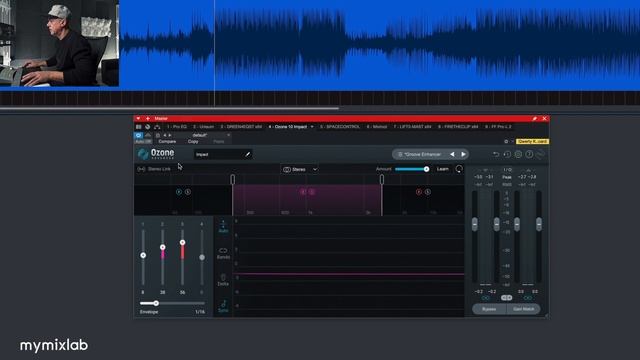Click the reset circle icon beside Learn

coord(459,169)
